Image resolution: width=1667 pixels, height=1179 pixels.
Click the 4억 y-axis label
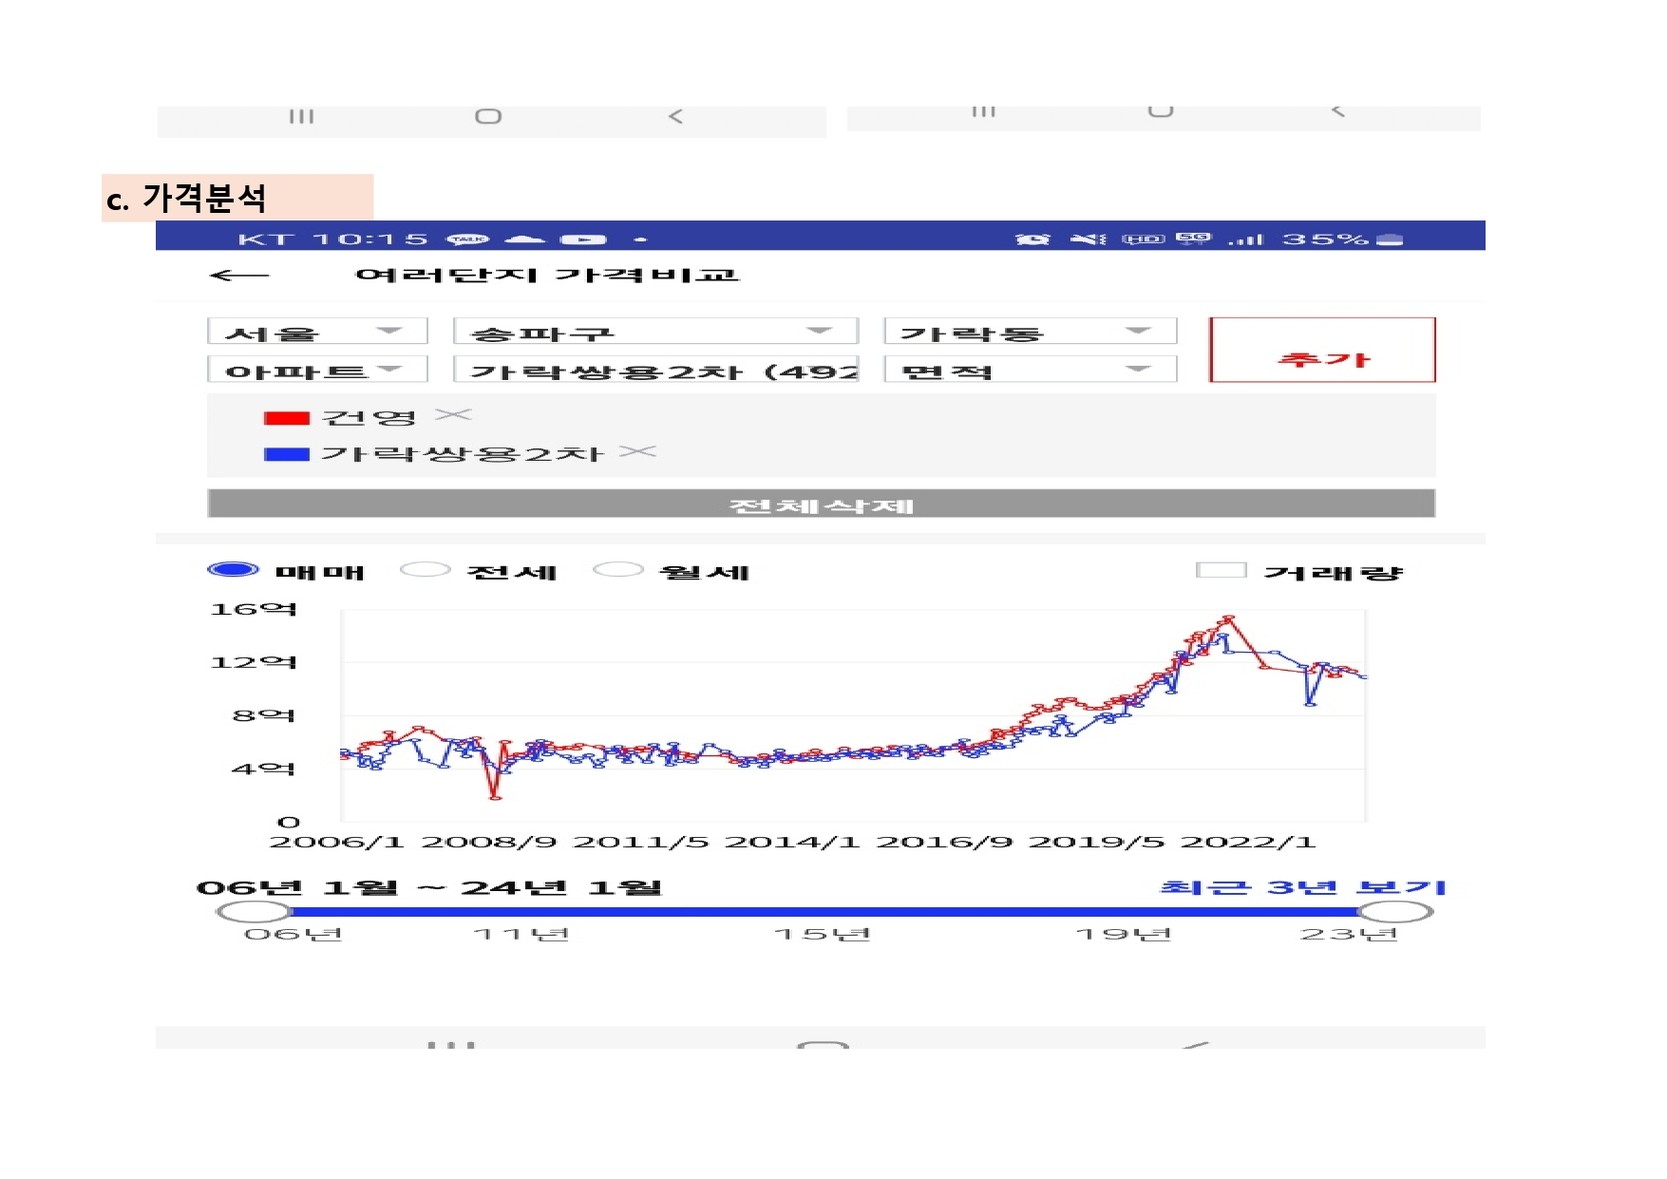264,769
